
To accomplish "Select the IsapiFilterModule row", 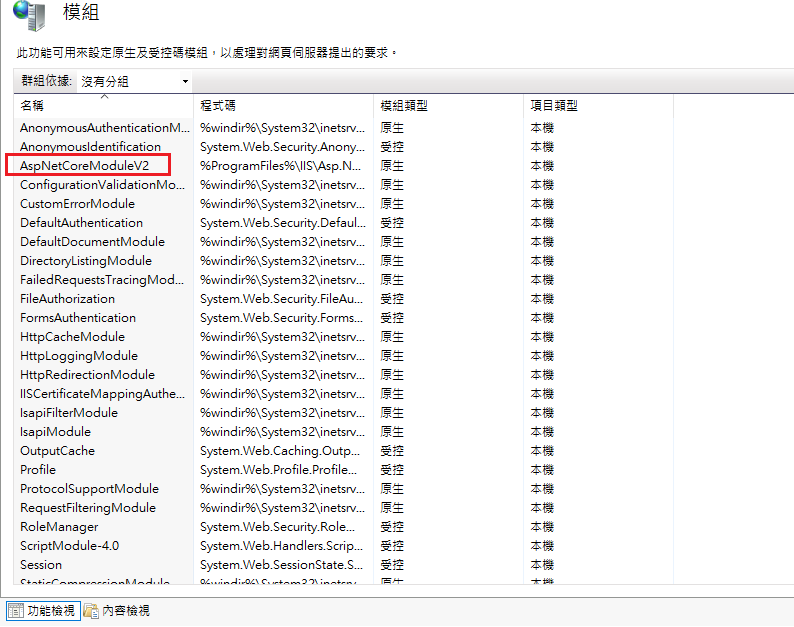I will [69, 413].
